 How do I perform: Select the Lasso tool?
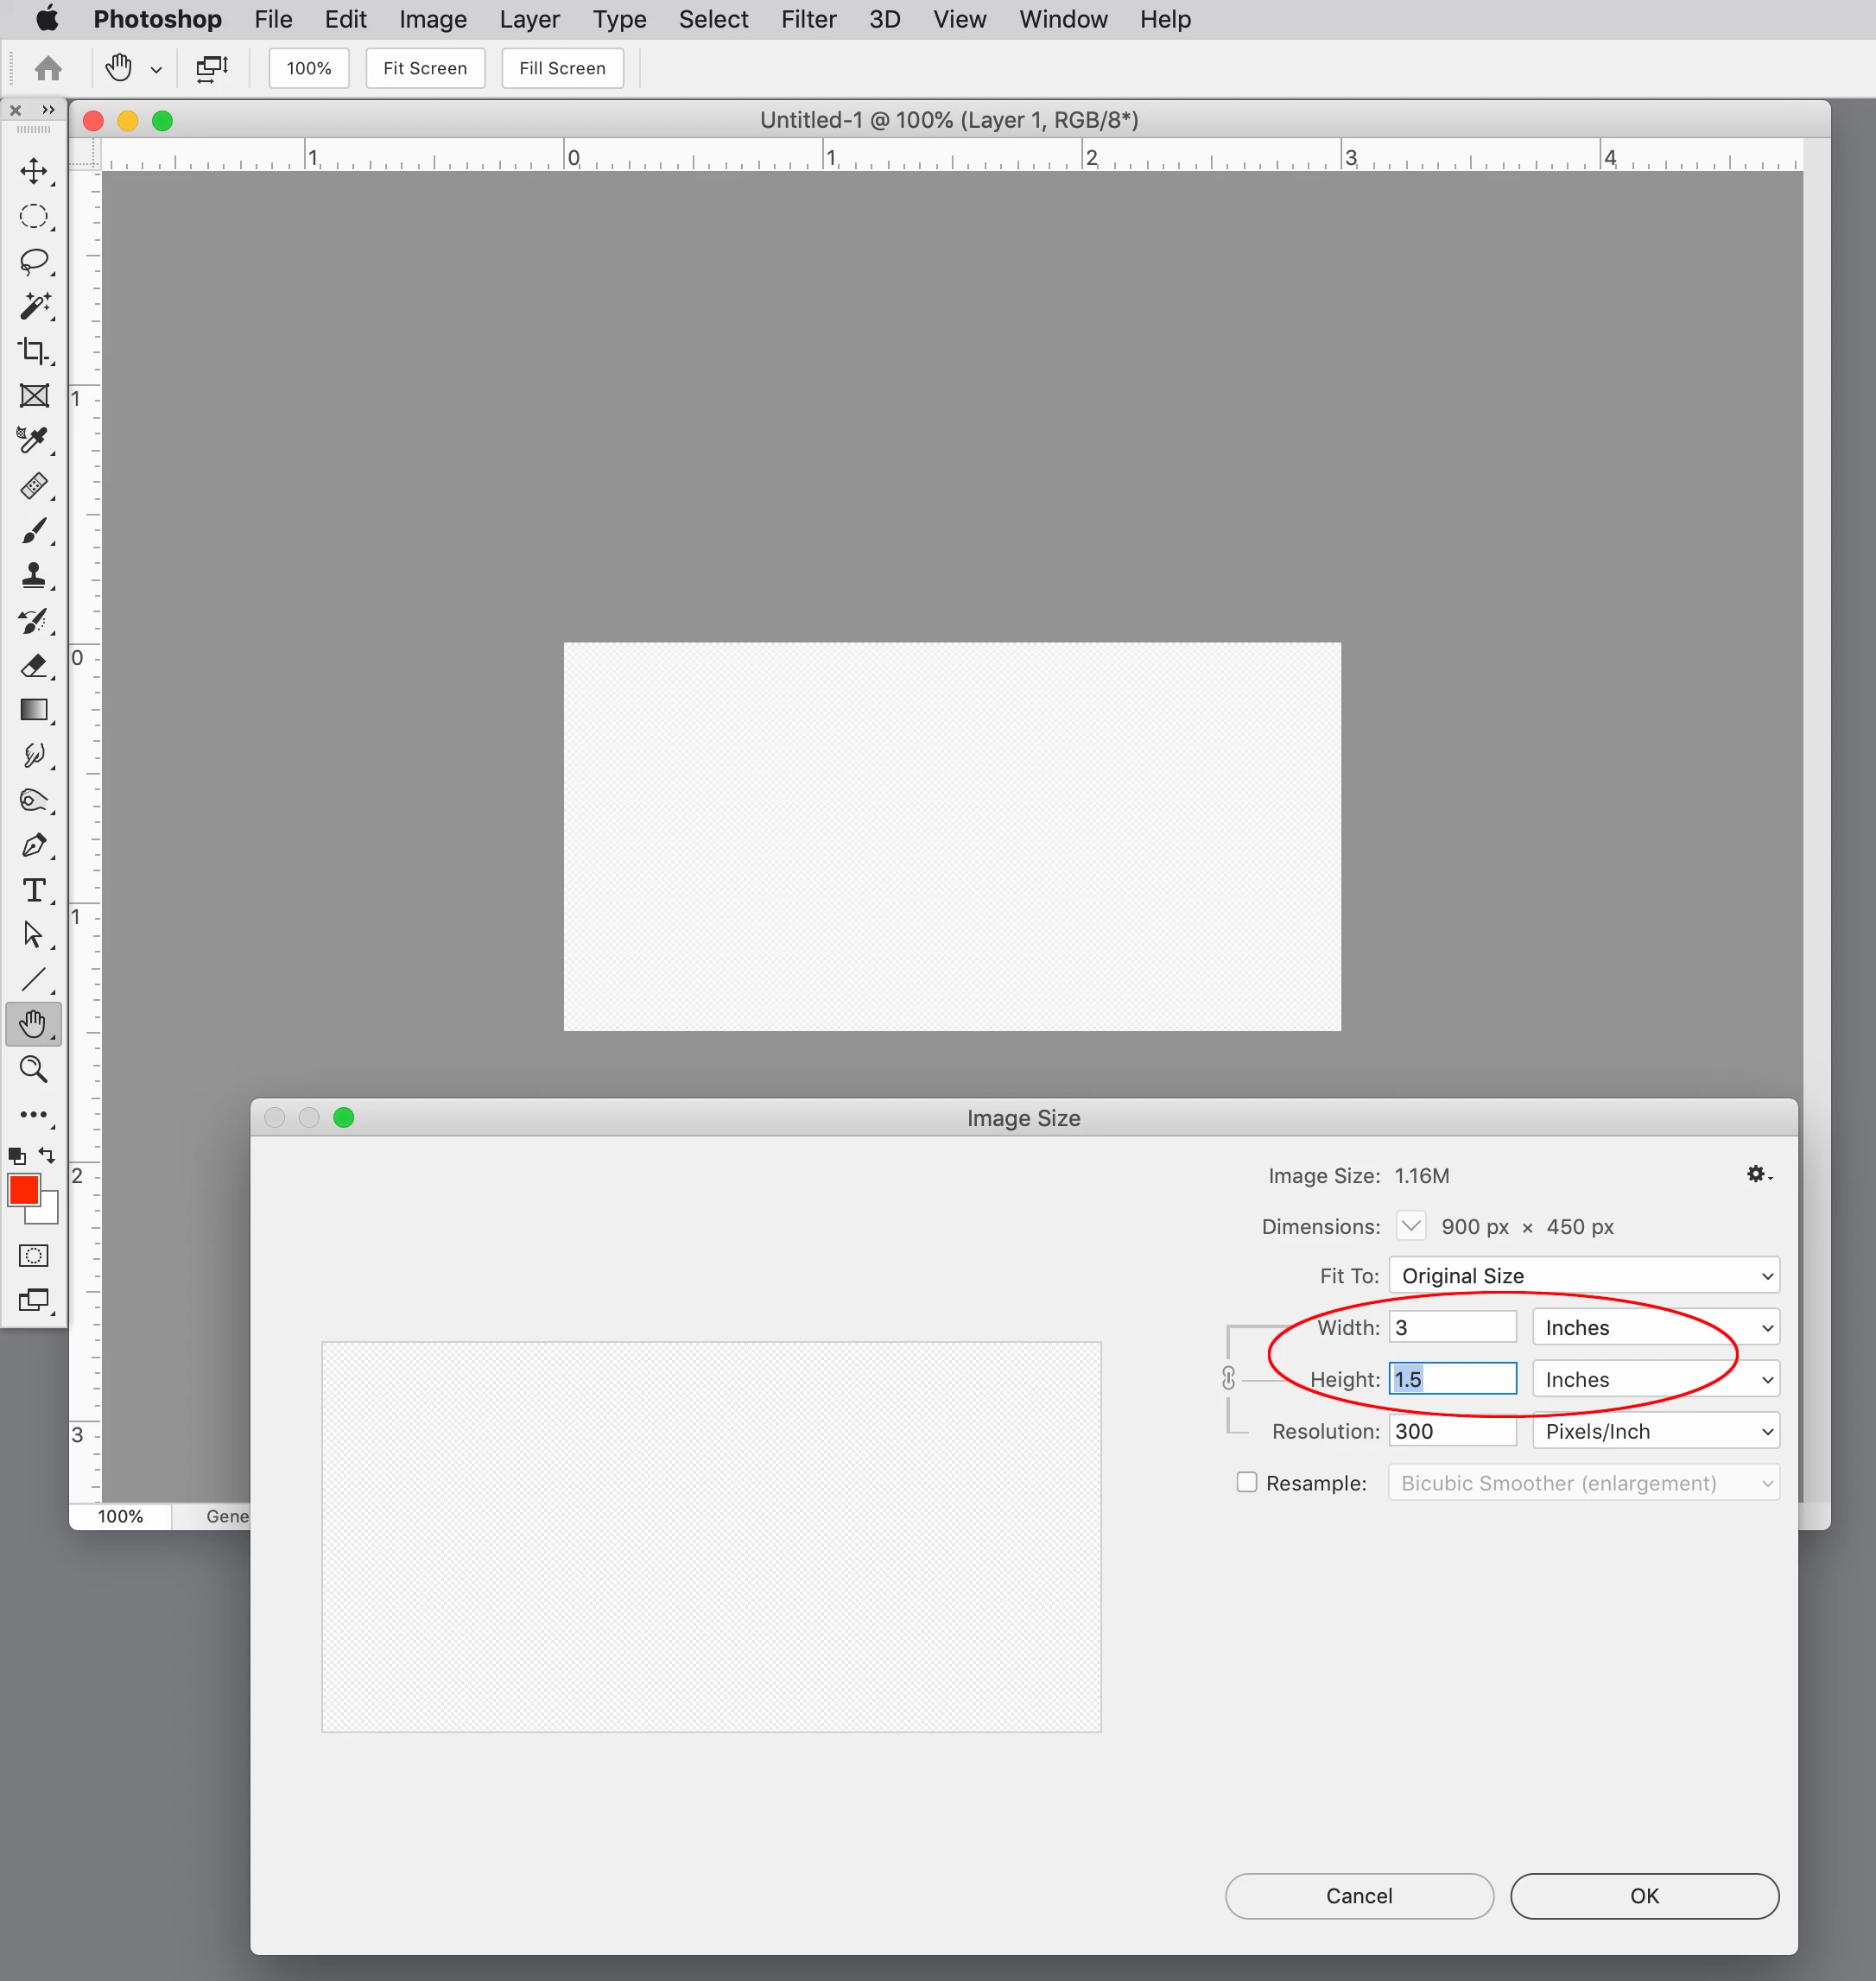tap(34, 261)
